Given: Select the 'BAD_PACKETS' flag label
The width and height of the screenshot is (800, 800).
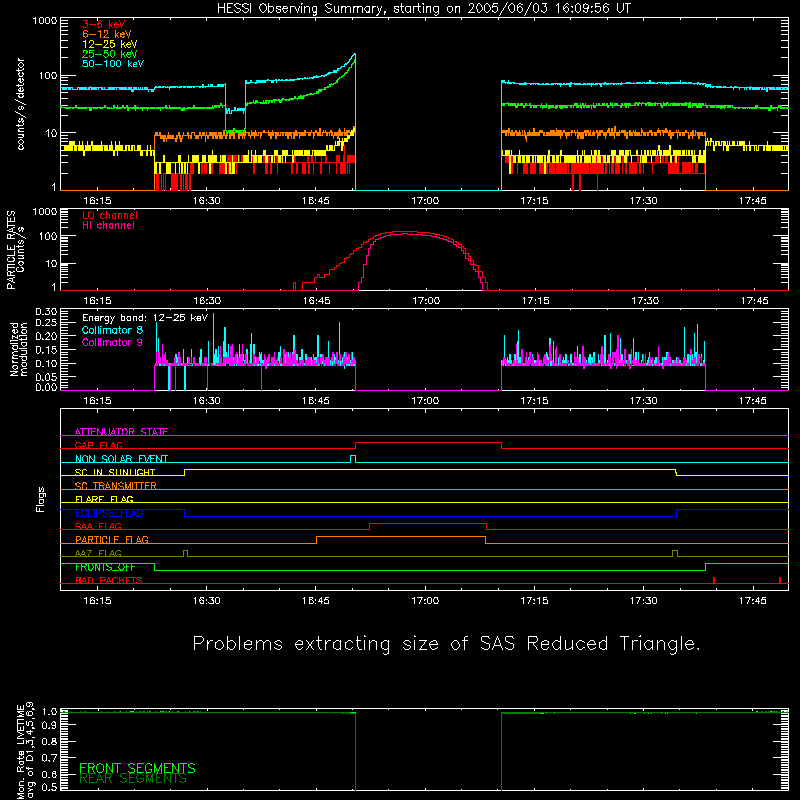Looking at the screenshot, I should point(109,580).
